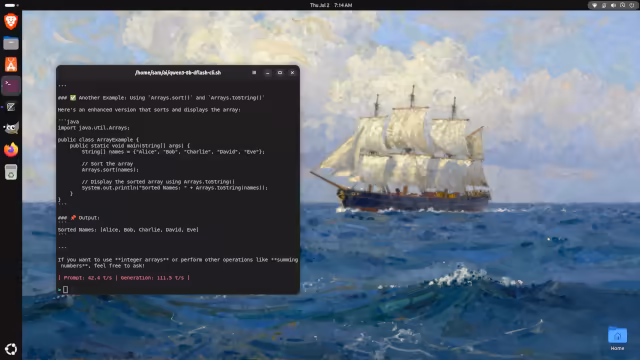Click the tray icon next to power

click(622, 5)
